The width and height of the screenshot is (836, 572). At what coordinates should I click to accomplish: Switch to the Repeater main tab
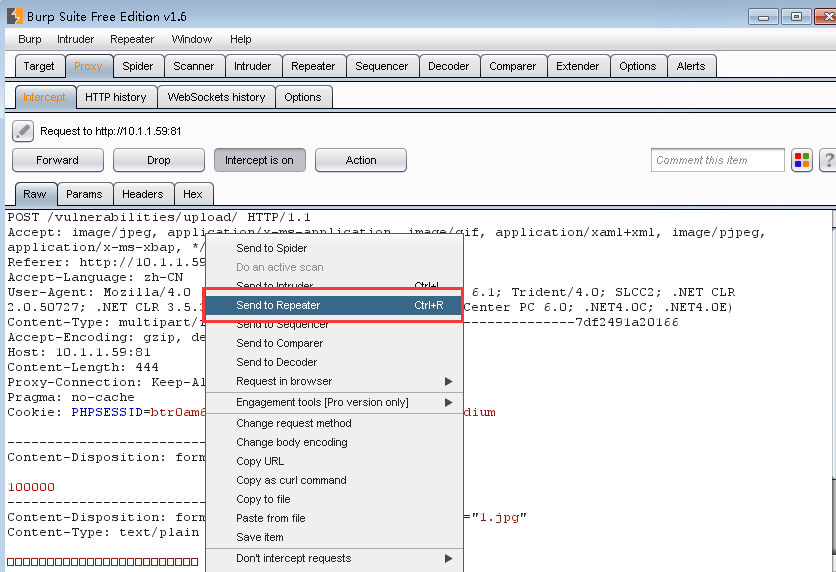(314, 66)
